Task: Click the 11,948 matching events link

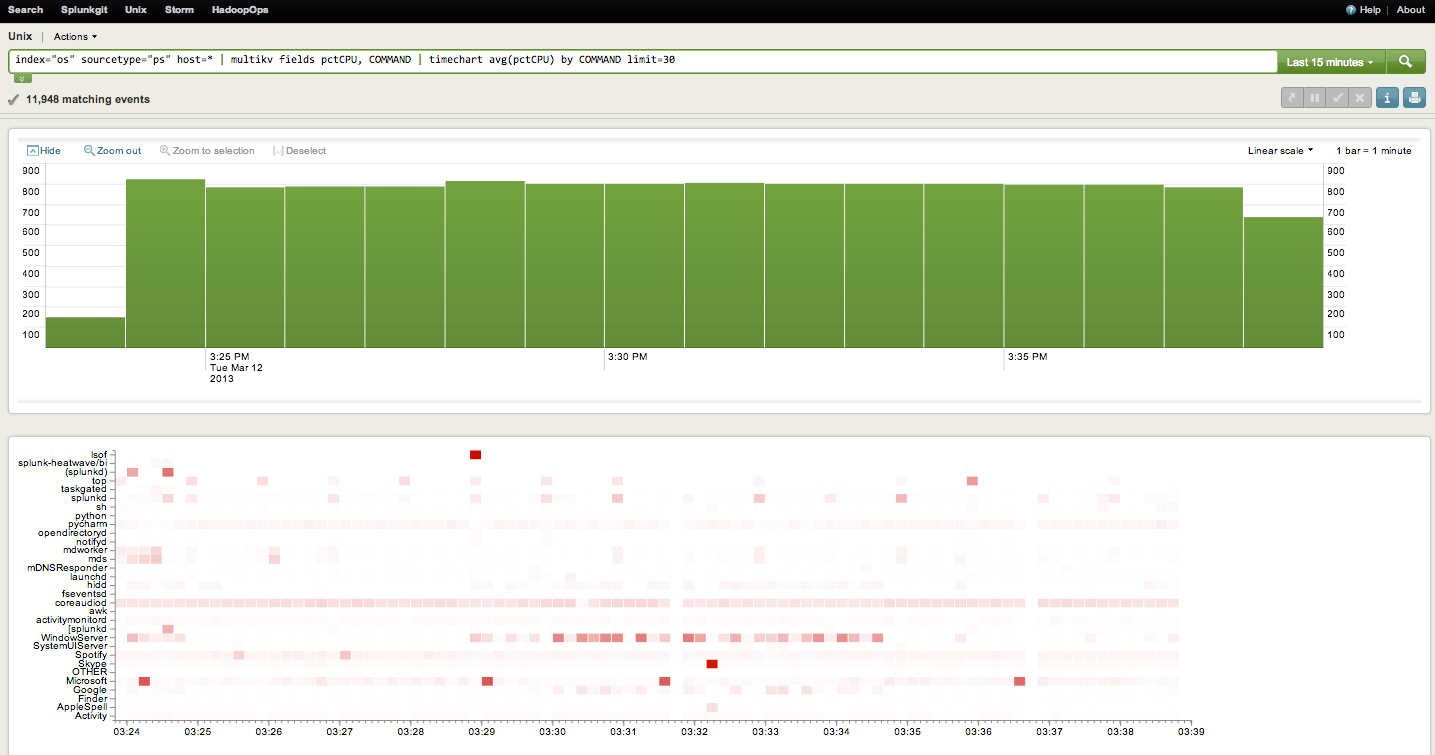Action: coord(88,99)
